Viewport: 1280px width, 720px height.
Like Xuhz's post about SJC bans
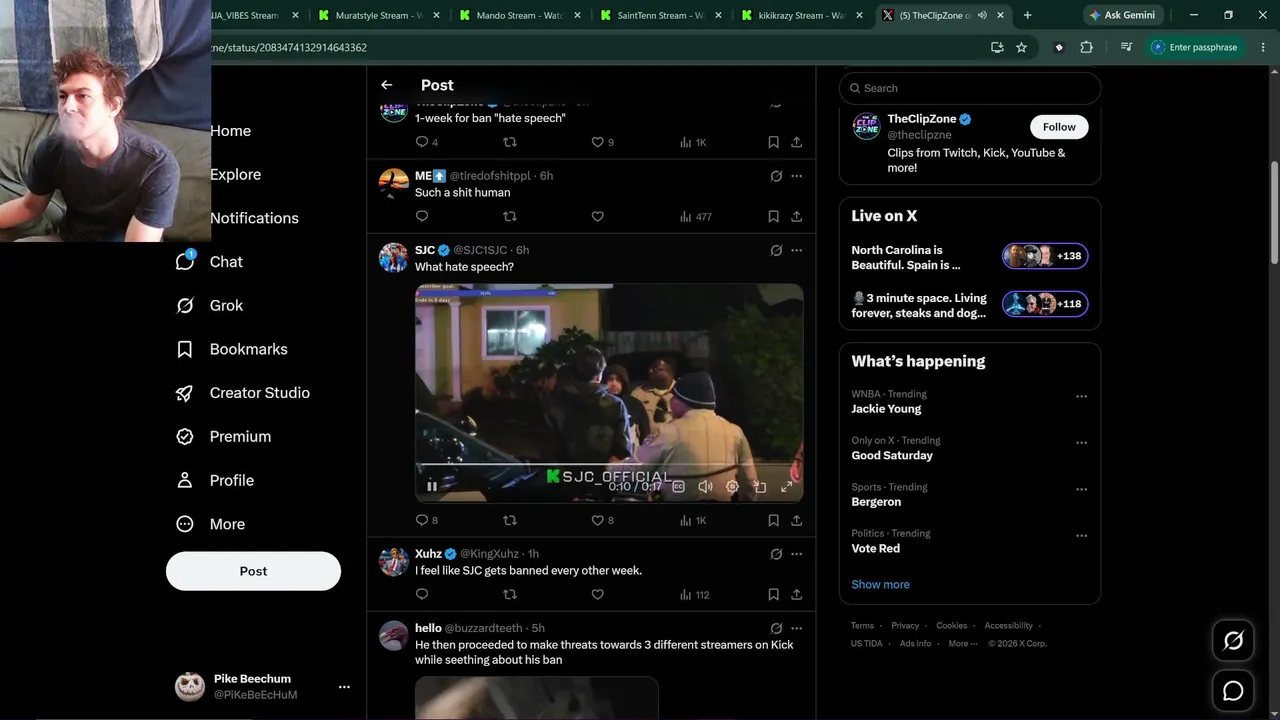(x=598, y=594)
